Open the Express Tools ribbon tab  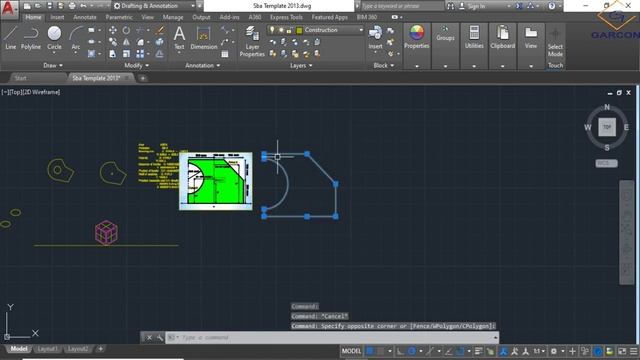point(286,17)
